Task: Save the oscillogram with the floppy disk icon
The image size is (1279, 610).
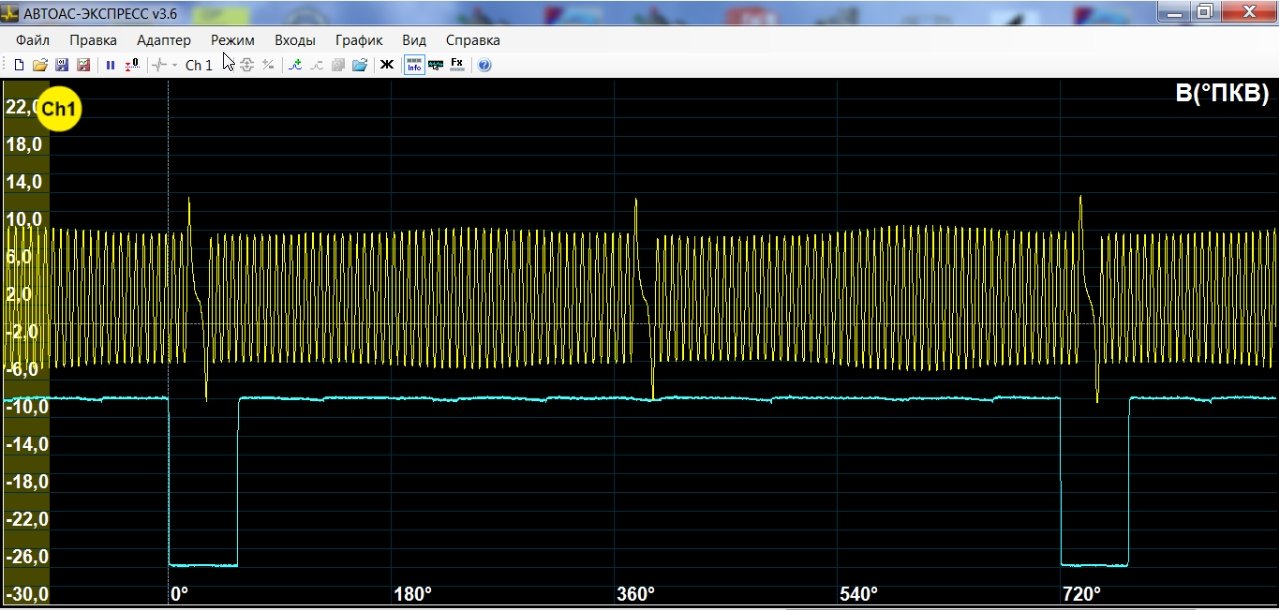Action: pos(62,65)
